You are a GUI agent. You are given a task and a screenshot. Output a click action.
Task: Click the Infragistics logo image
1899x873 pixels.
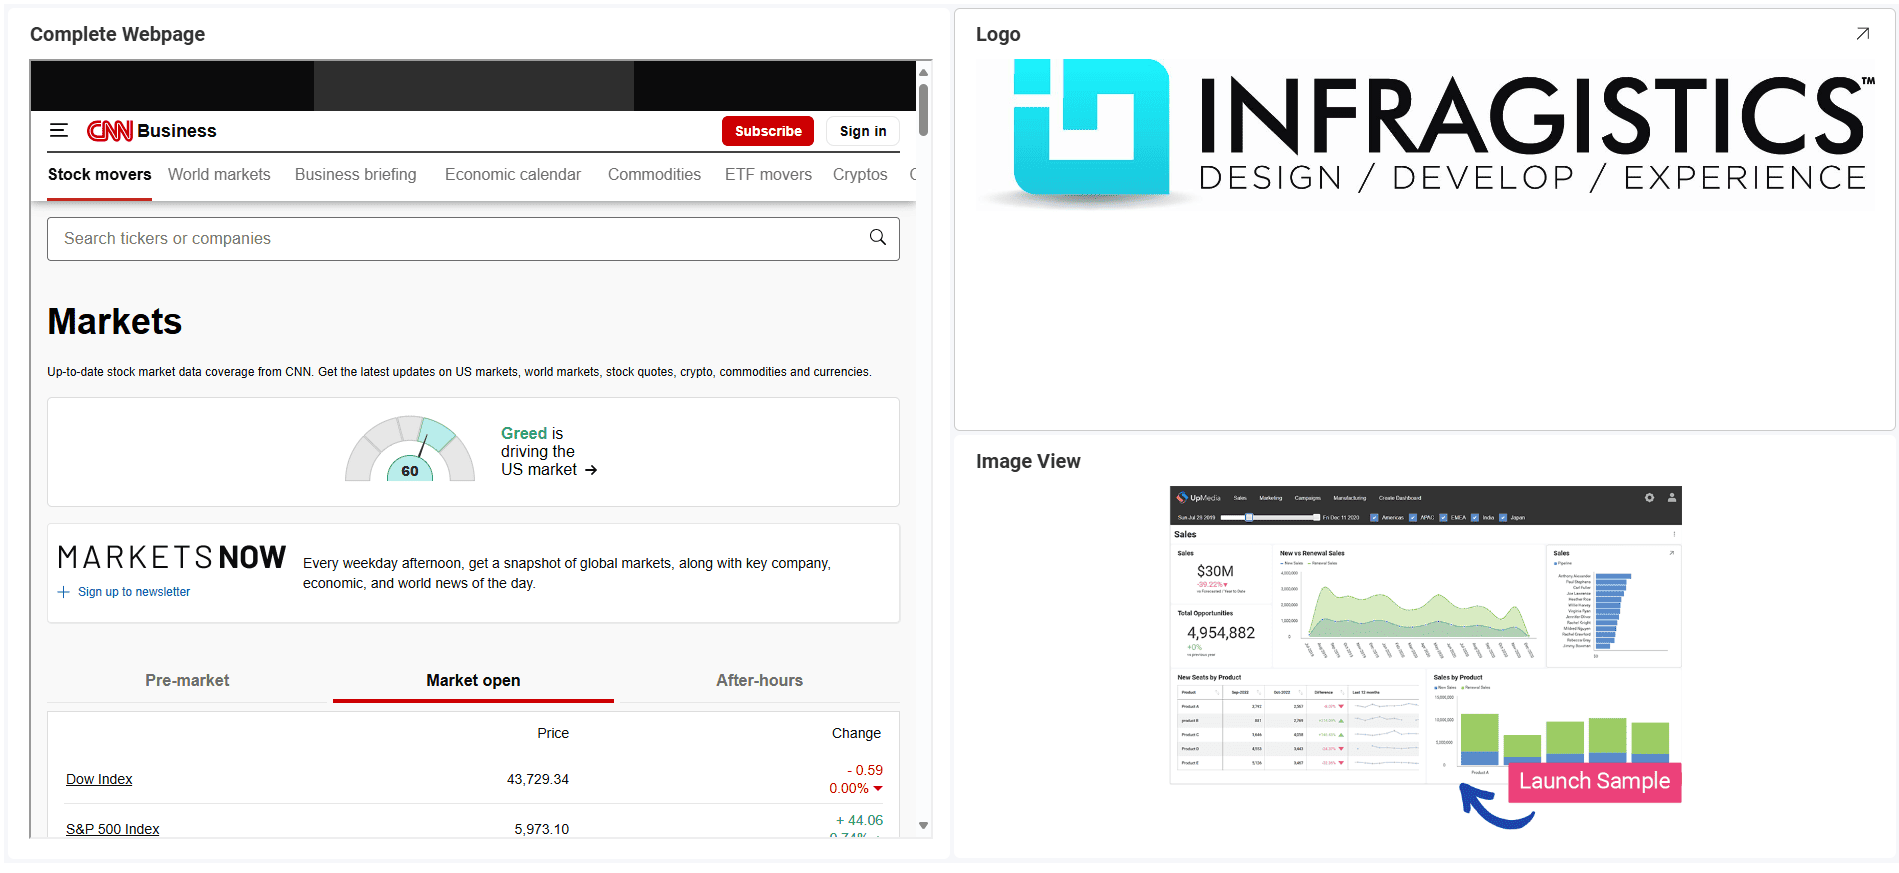point(1425,134)
